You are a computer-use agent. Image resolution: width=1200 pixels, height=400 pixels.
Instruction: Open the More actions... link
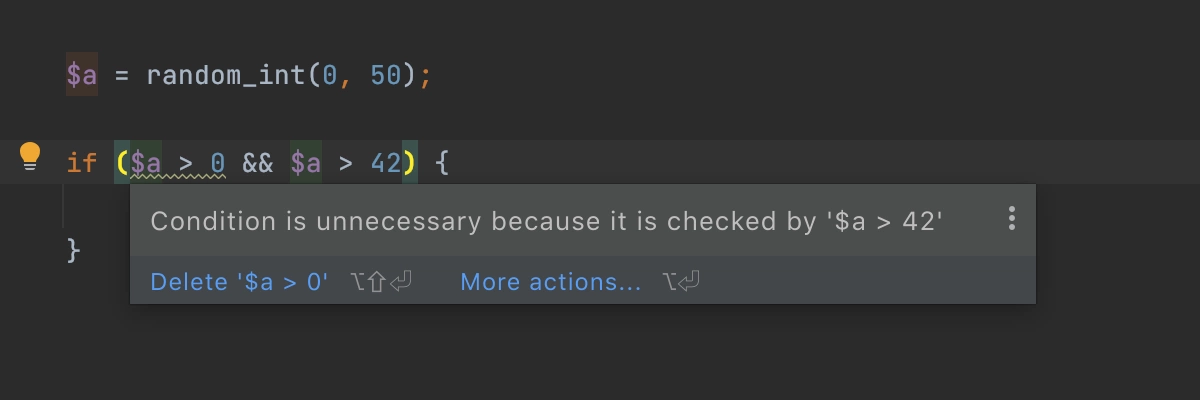[x=551, y=282]
